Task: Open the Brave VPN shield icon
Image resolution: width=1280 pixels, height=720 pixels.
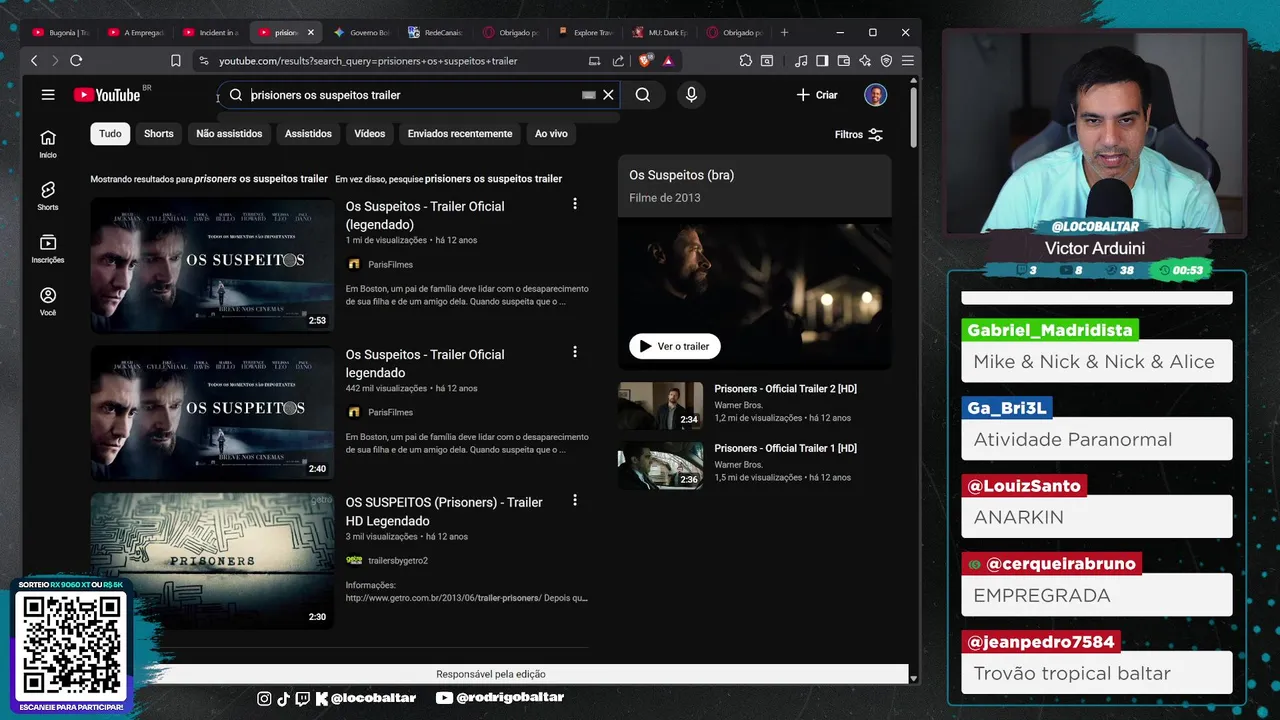Action: pos(886,61)
